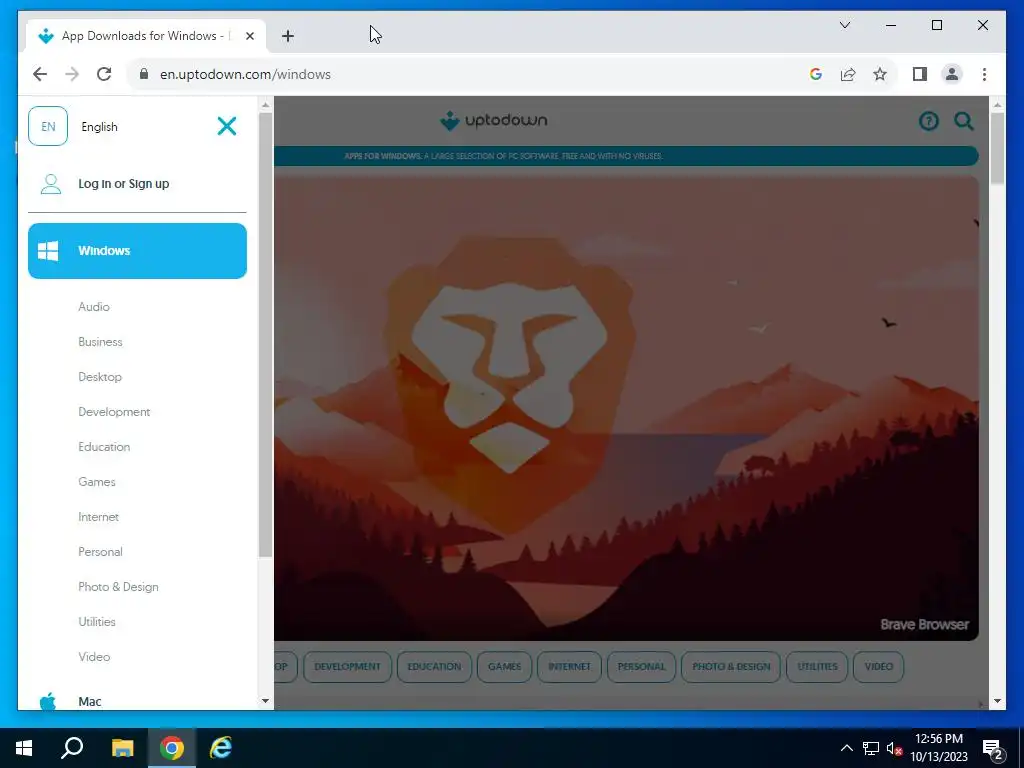Go forward in Chrome

click(72, 74)
